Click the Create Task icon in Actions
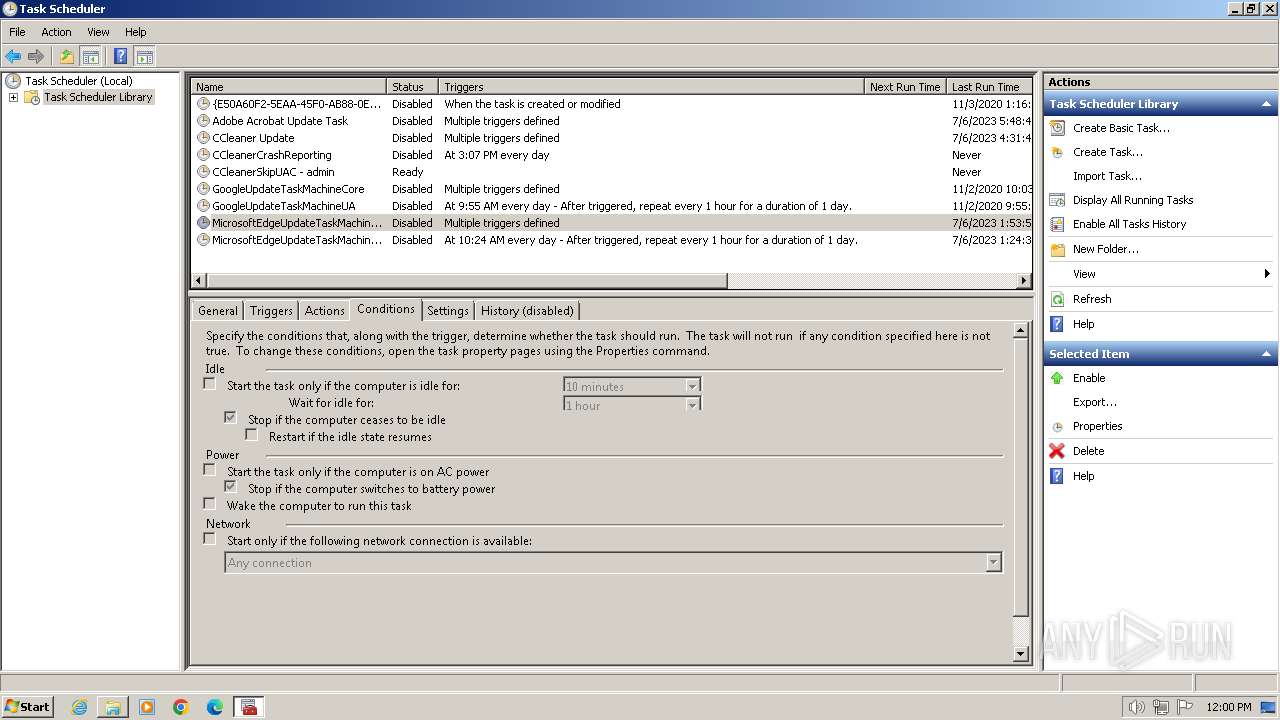1280x720 pixels. 1057,152
